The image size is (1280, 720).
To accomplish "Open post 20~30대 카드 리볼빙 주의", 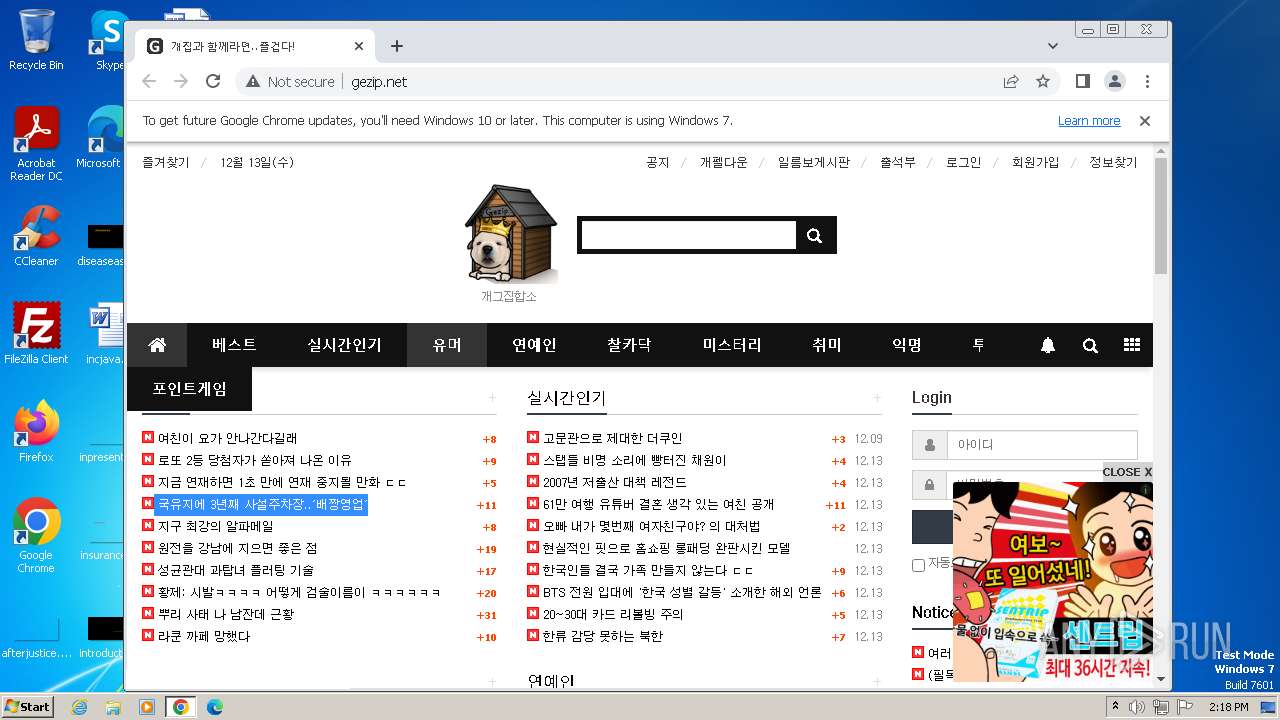I will tap(613, 614).
